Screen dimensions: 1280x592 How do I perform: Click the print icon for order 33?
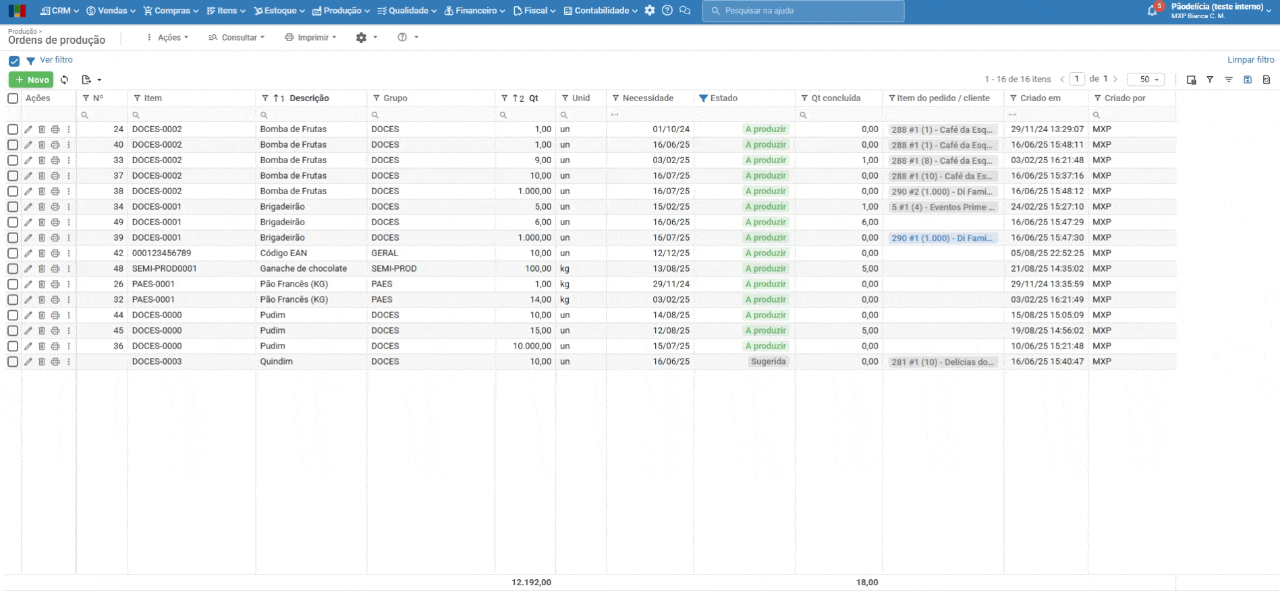coord(55,160)
